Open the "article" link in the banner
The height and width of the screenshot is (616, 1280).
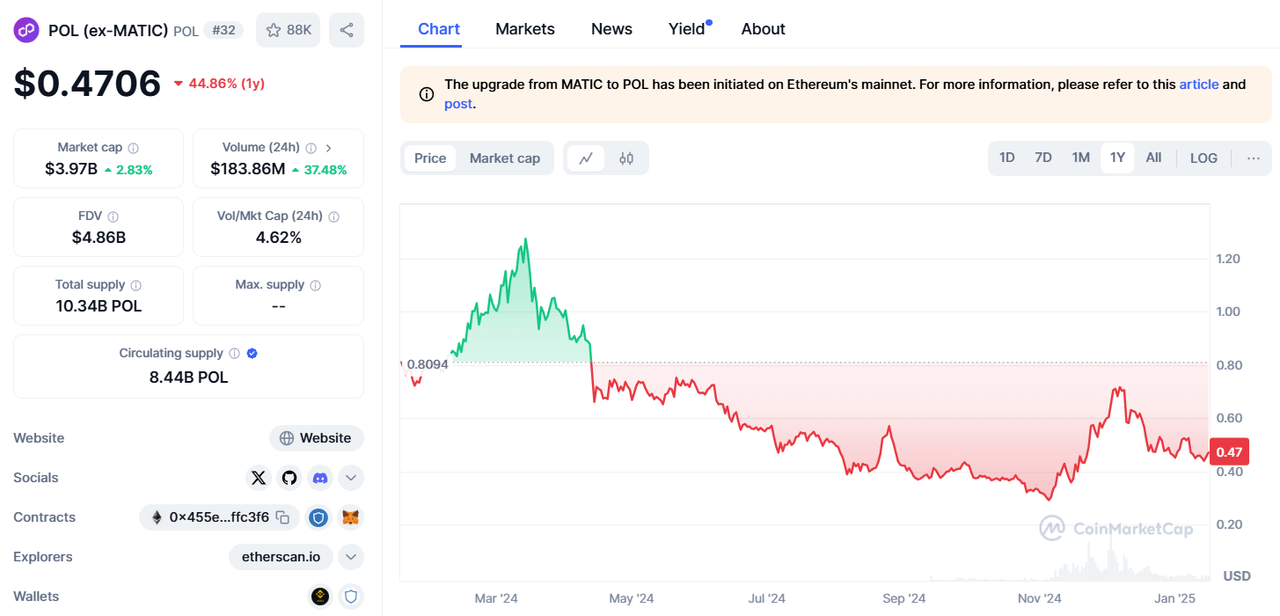pyautogui.click(x=1199, y=85)
